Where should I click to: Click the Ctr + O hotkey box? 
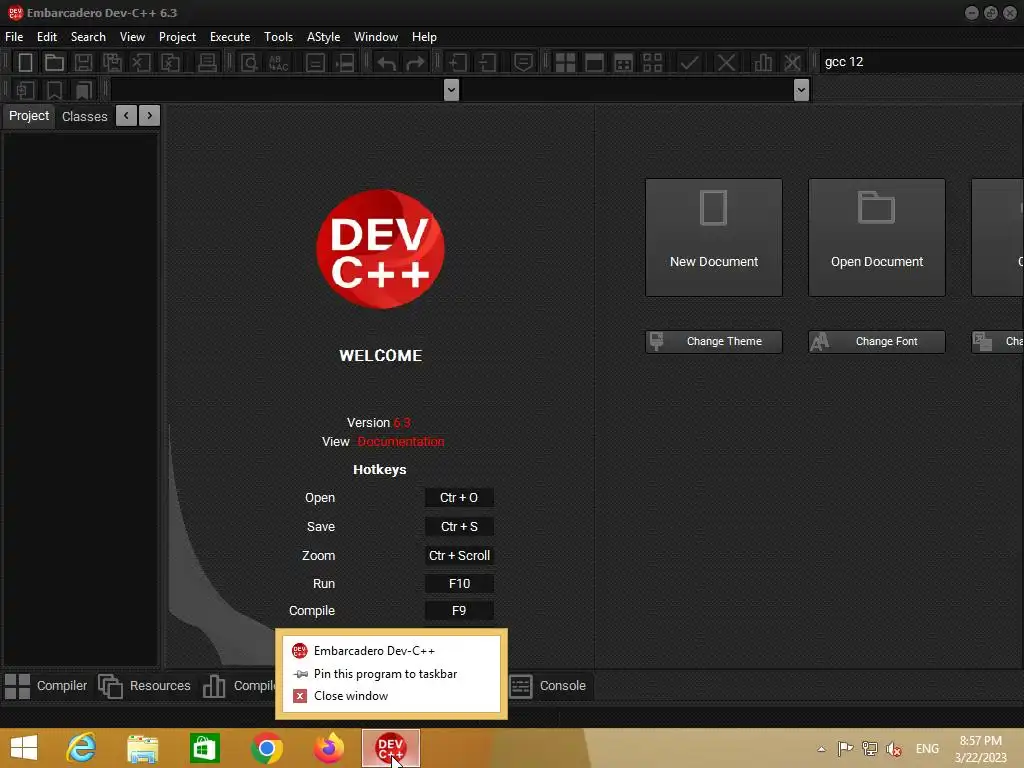click(459, 498)
